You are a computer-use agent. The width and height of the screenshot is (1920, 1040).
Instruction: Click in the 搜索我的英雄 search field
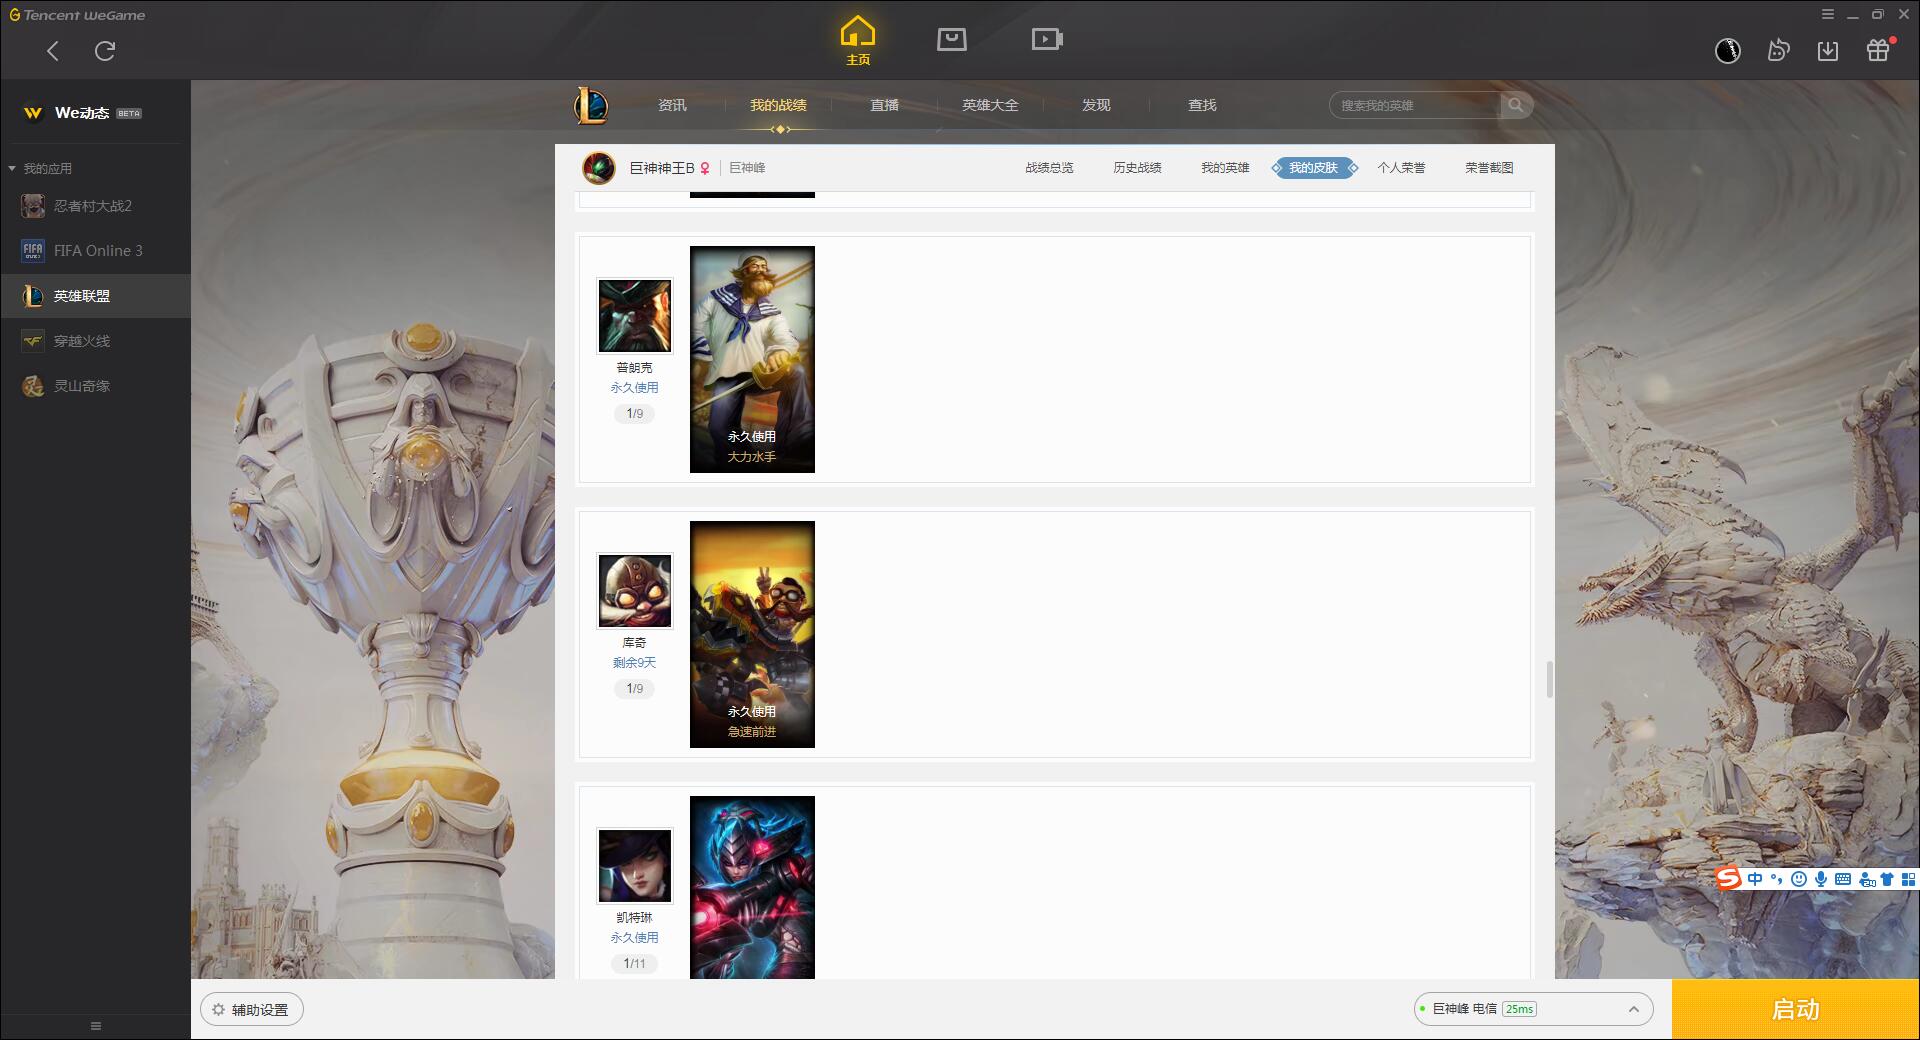pyautogui.click(x=1415, y=105)
